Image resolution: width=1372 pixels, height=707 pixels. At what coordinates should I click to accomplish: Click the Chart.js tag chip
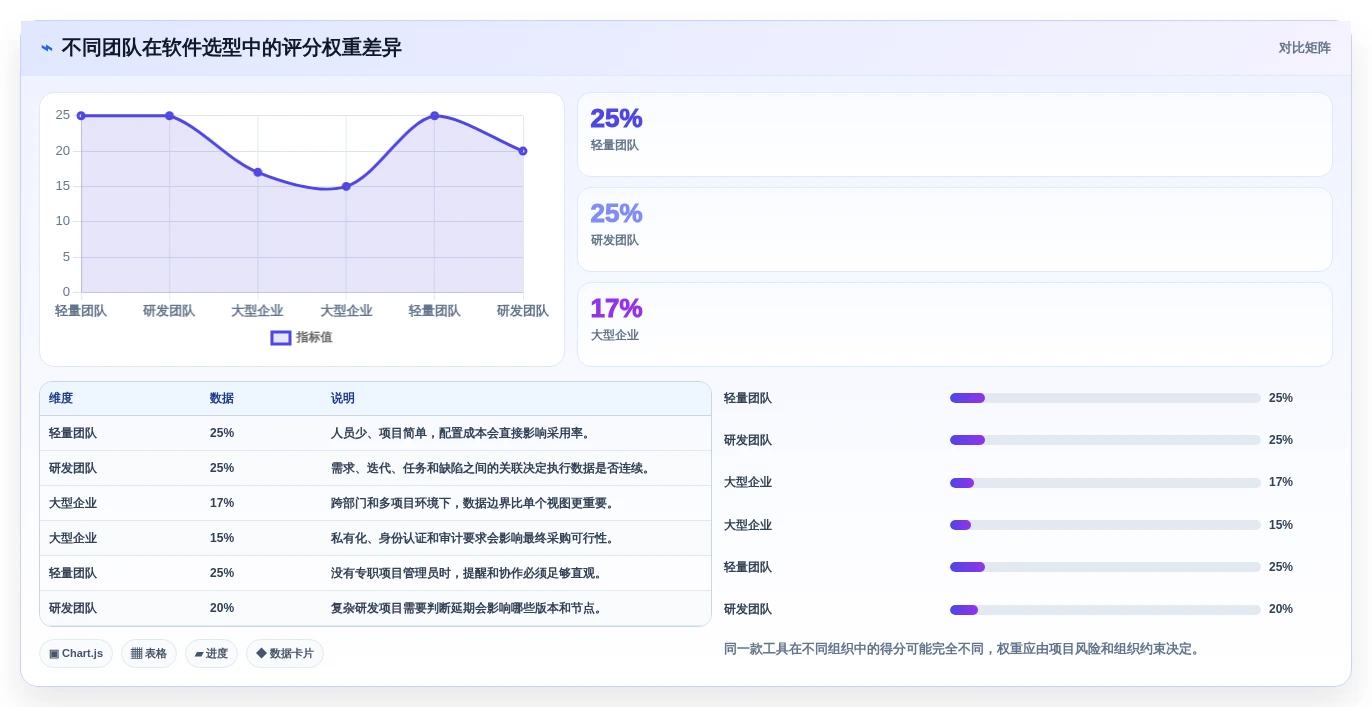tap(76, 654)
